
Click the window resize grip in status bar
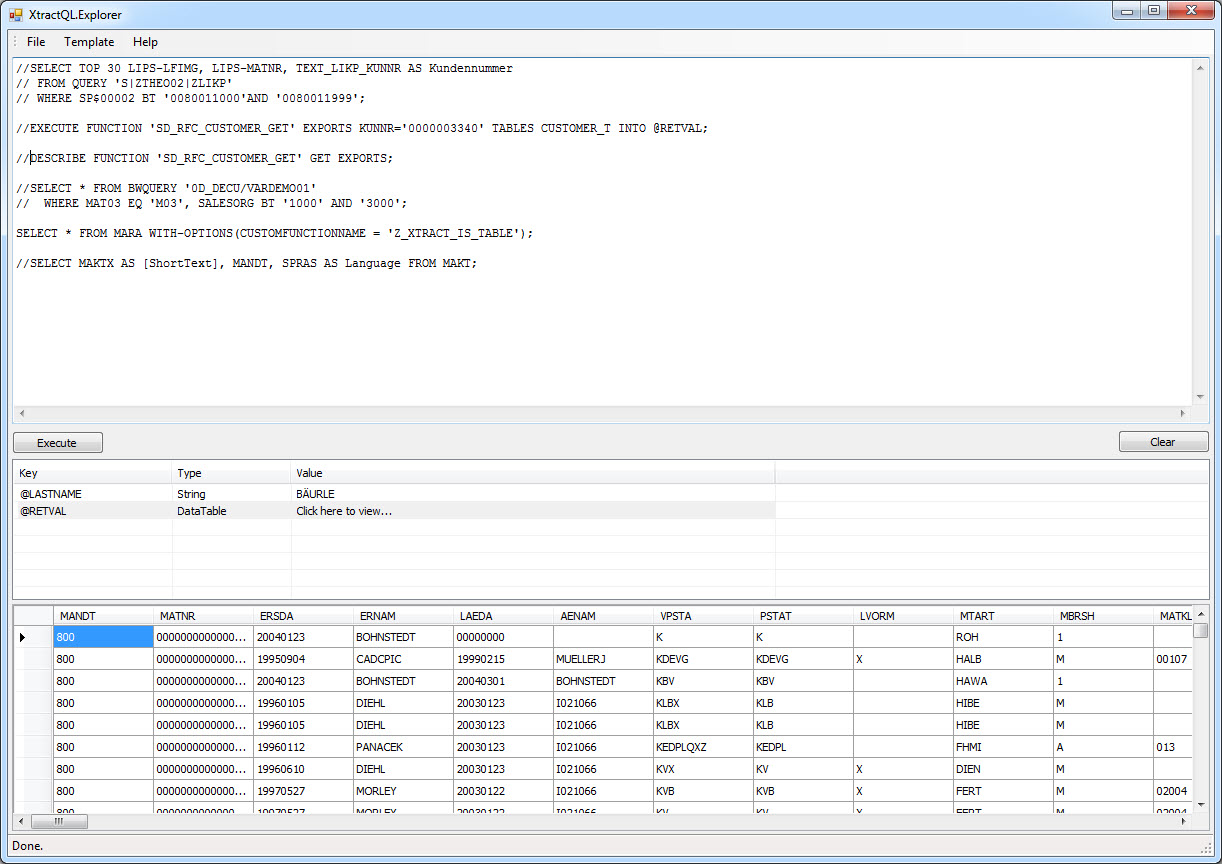[x=1206, y=848]
